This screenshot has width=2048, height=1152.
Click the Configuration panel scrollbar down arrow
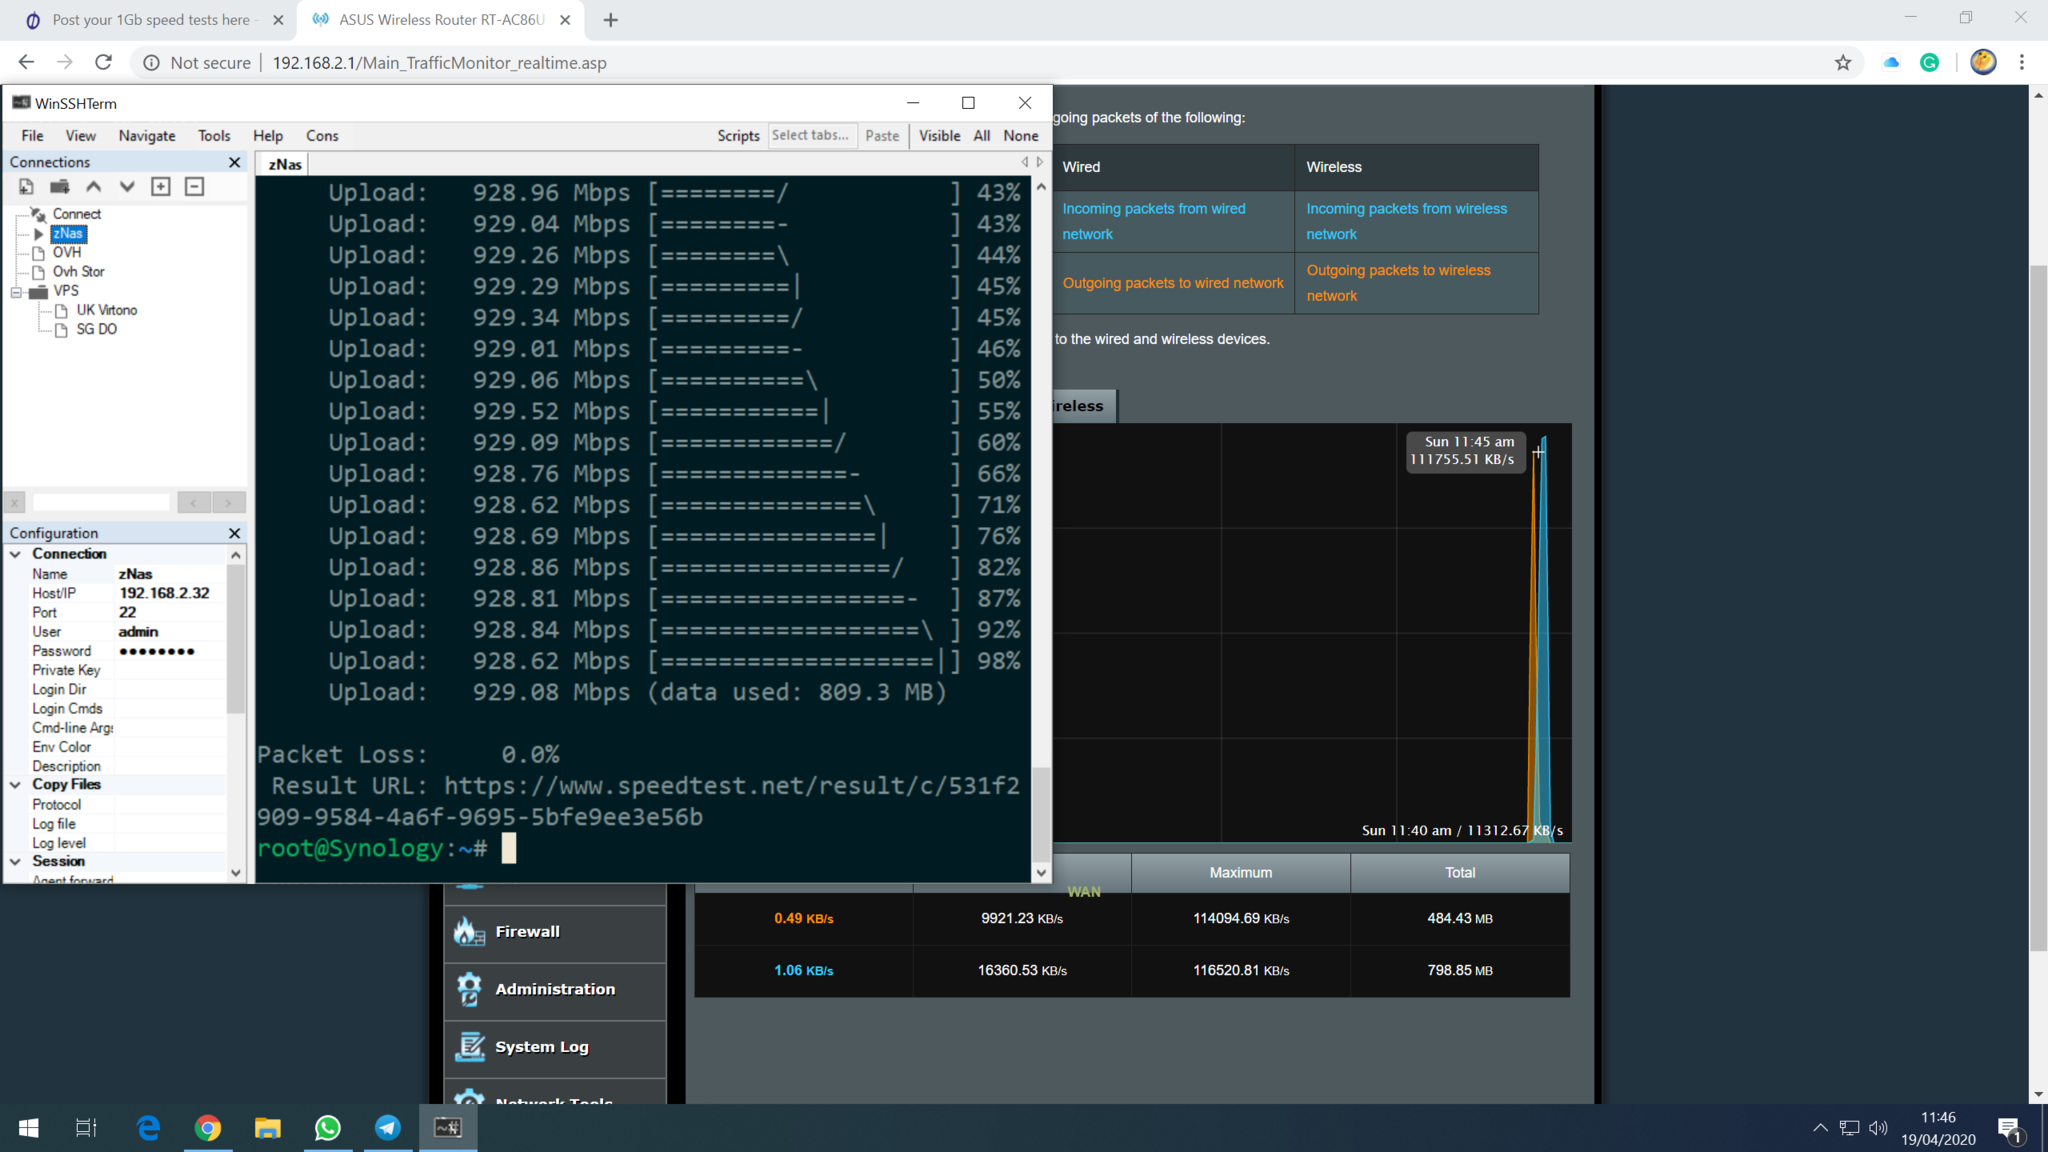point(236,873)
